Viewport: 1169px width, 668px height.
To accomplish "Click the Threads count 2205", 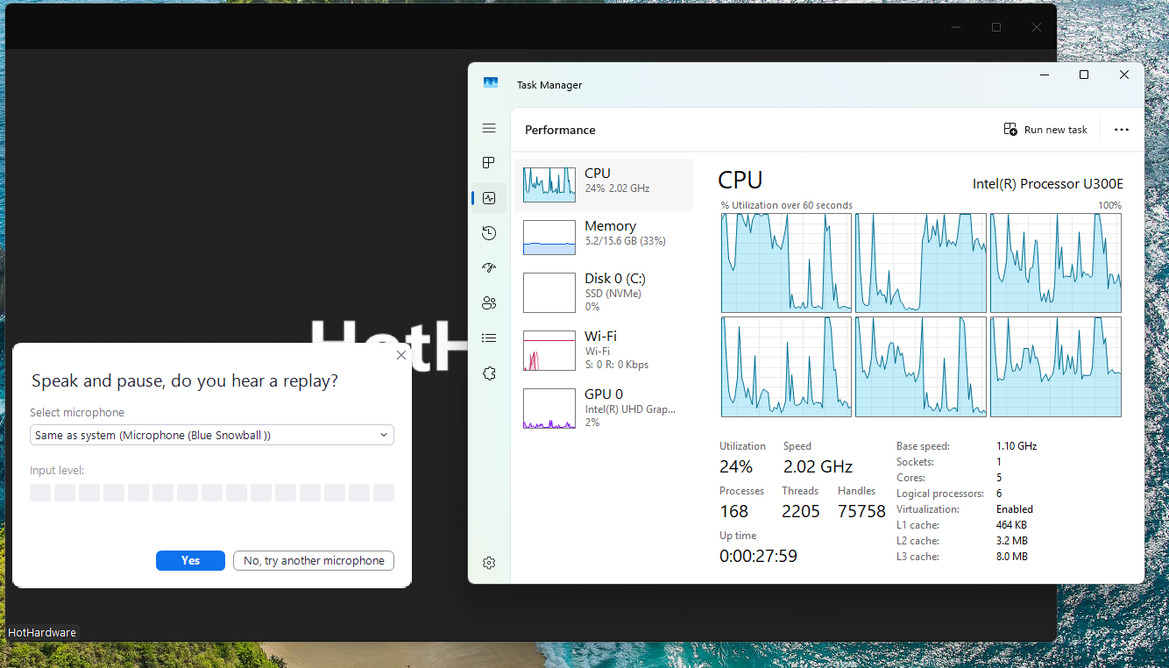I will pyautogui.click(x=801, y=511).
